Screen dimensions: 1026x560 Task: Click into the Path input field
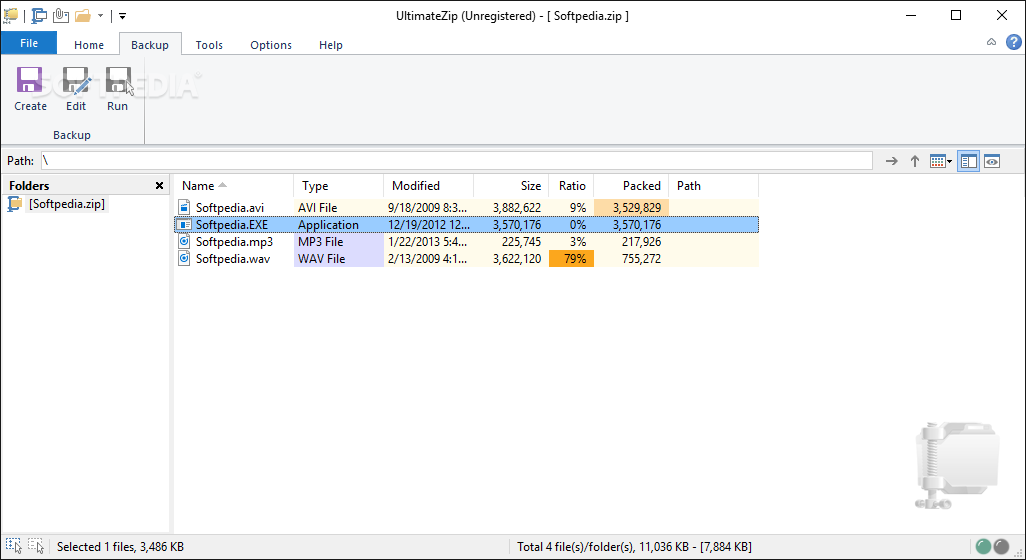457,161
